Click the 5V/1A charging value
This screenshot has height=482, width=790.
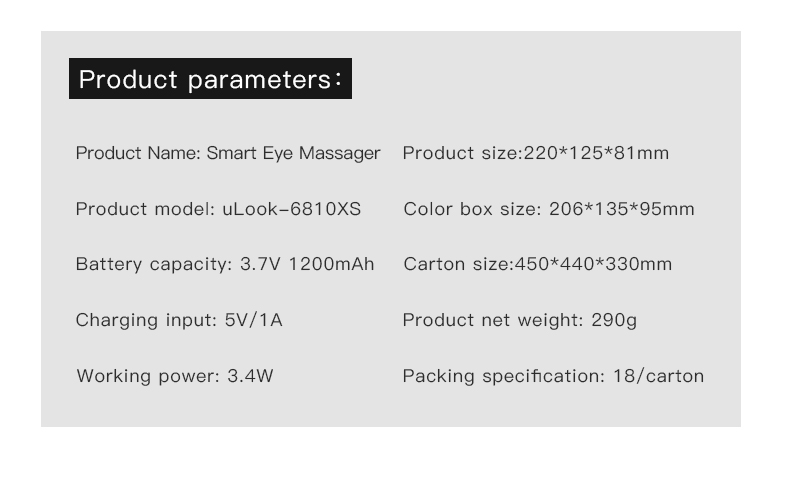tap(253, 320)
